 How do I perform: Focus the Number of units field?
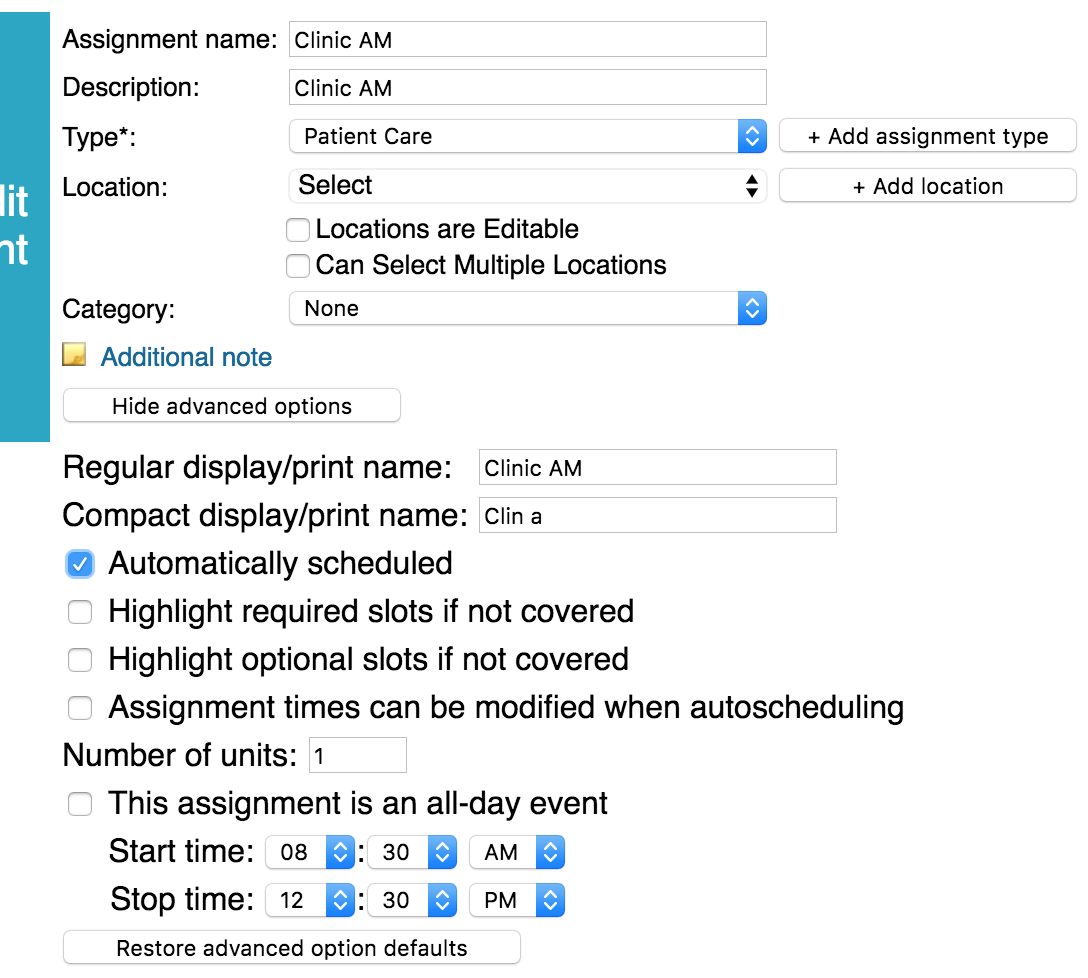tap(358, 755)
